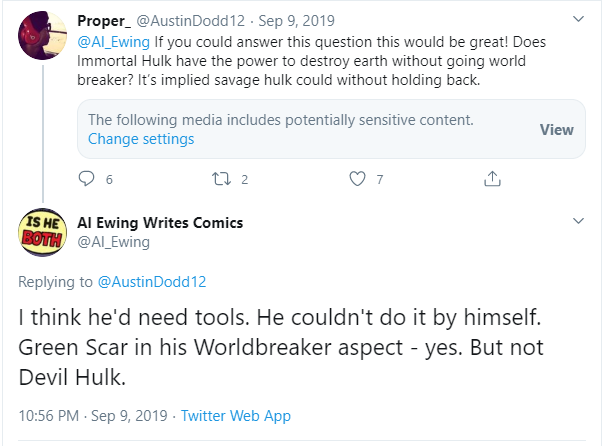Select the sensitive content warning text
Viewport: 605px width, 446px height.
[281, 120]
